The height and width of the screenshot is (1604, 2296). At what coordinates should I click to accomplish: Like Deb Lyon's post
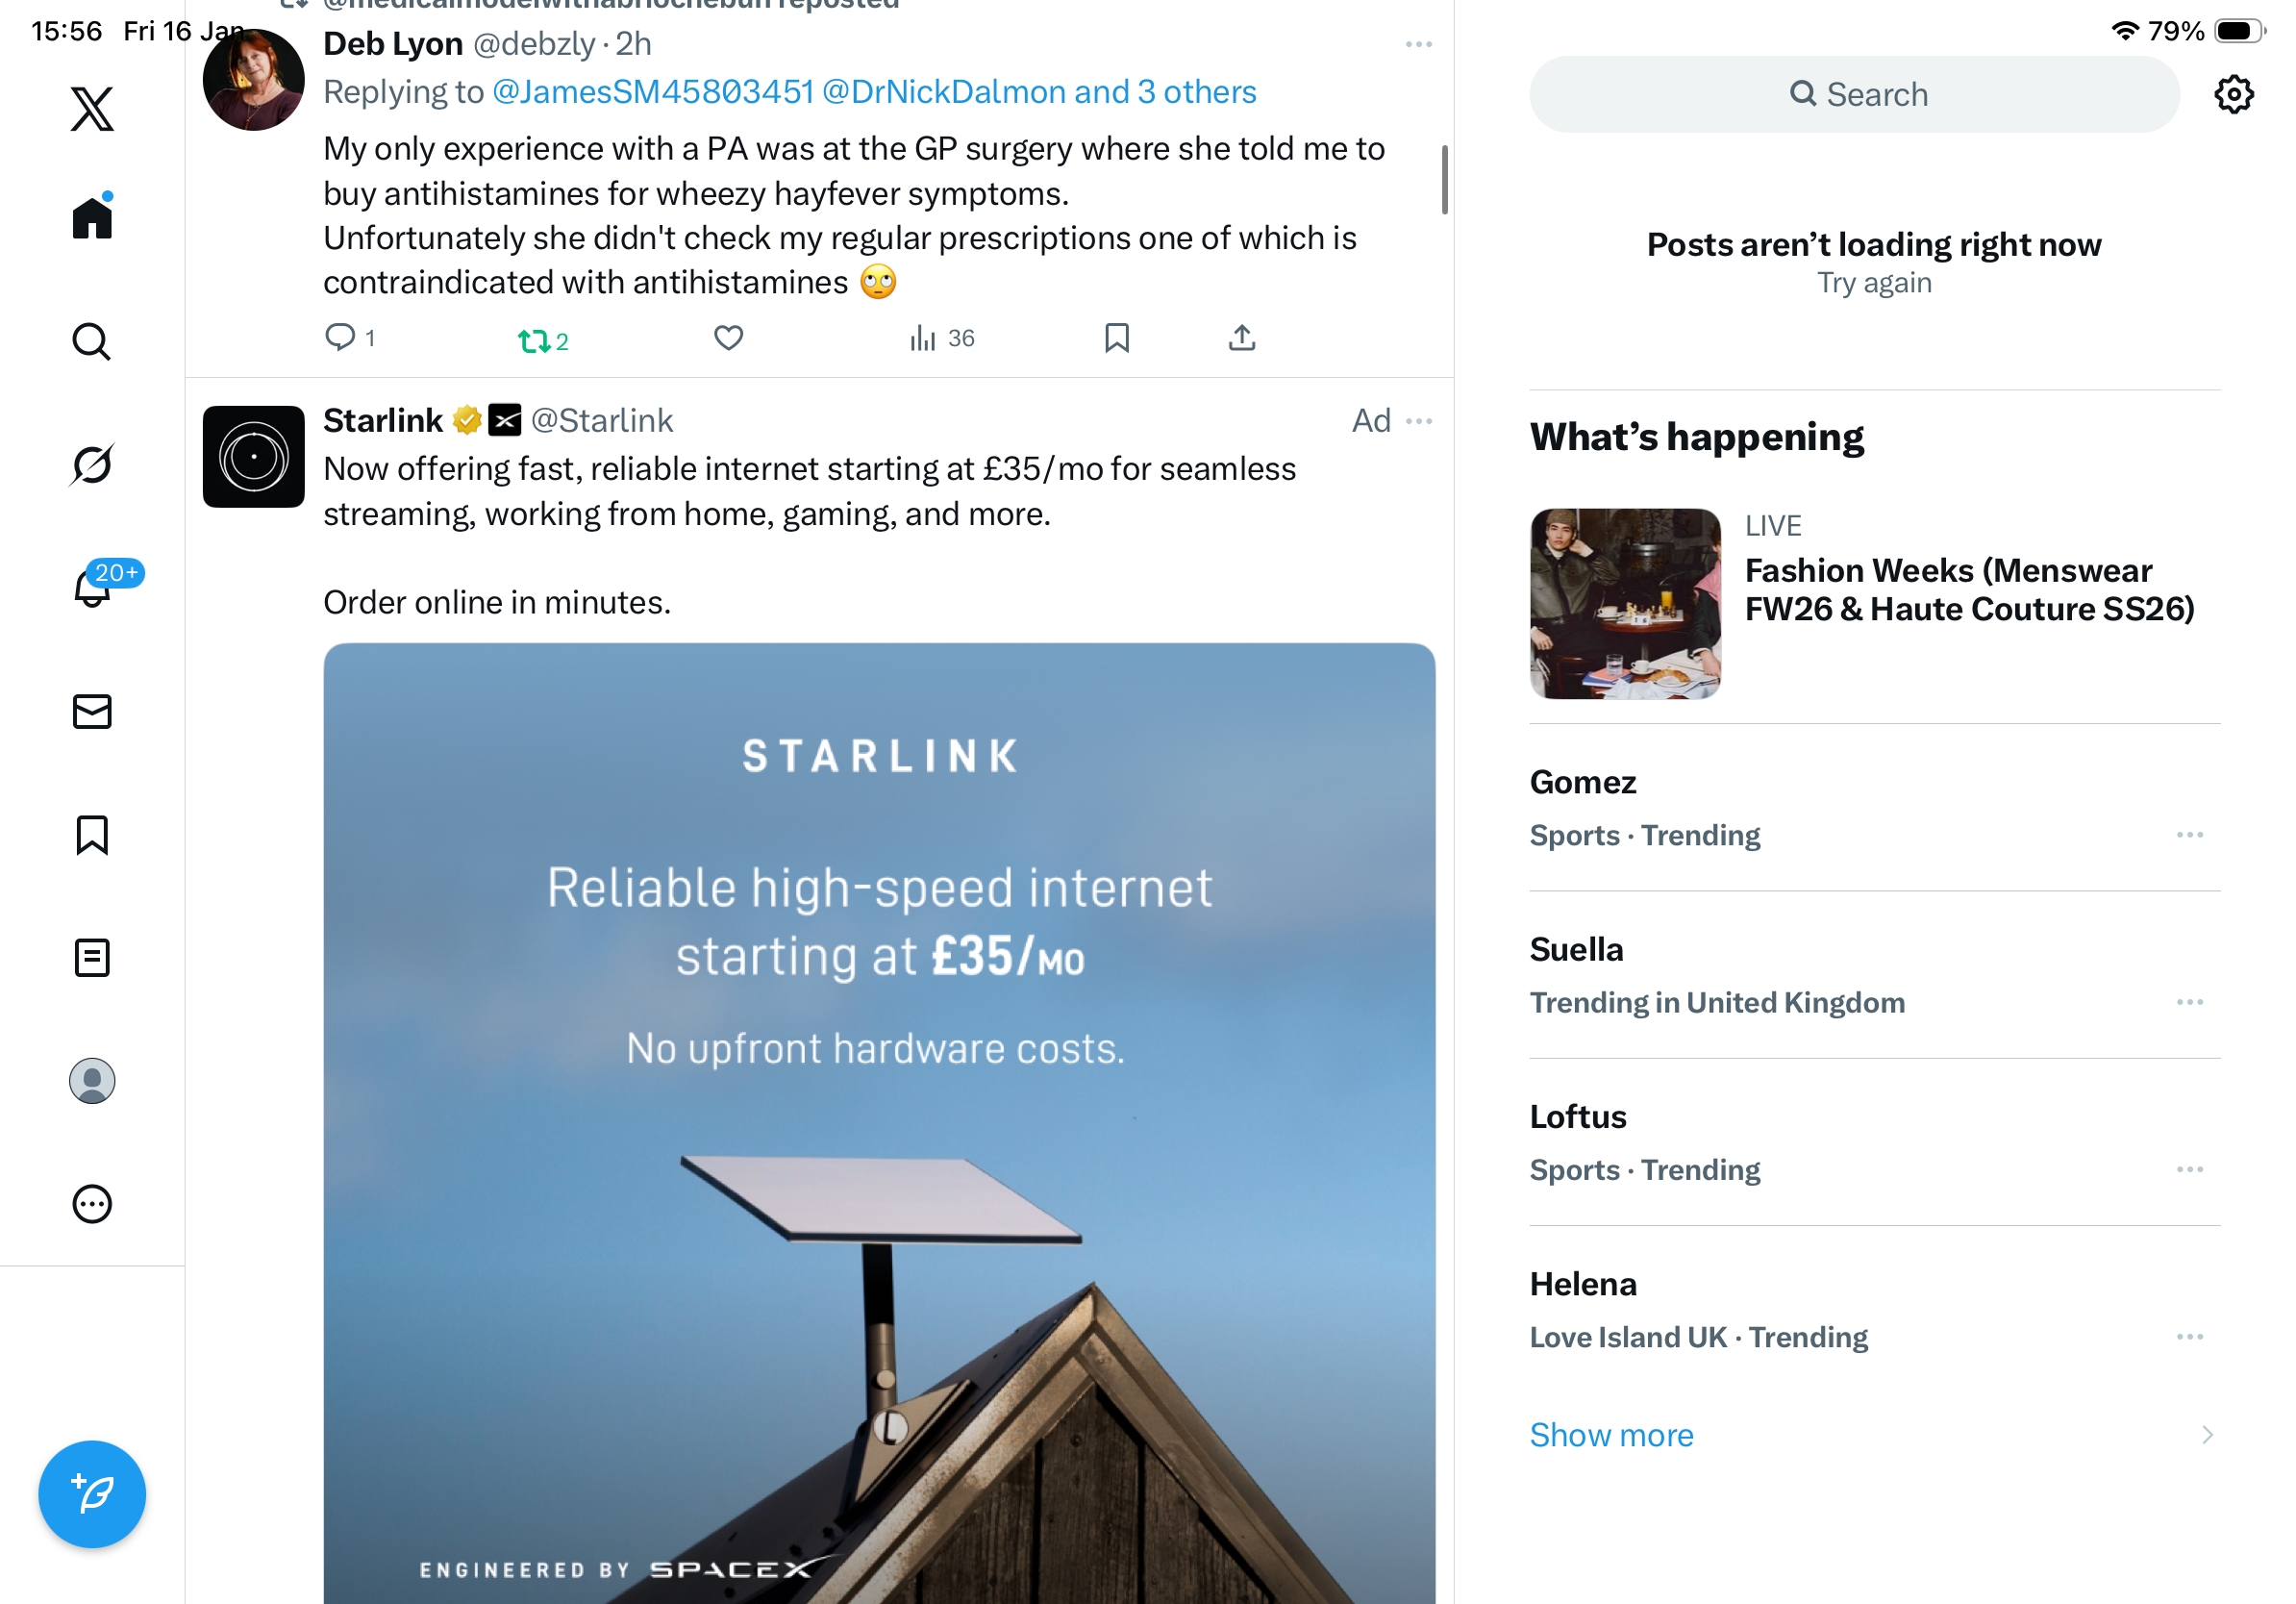[728, 338]
